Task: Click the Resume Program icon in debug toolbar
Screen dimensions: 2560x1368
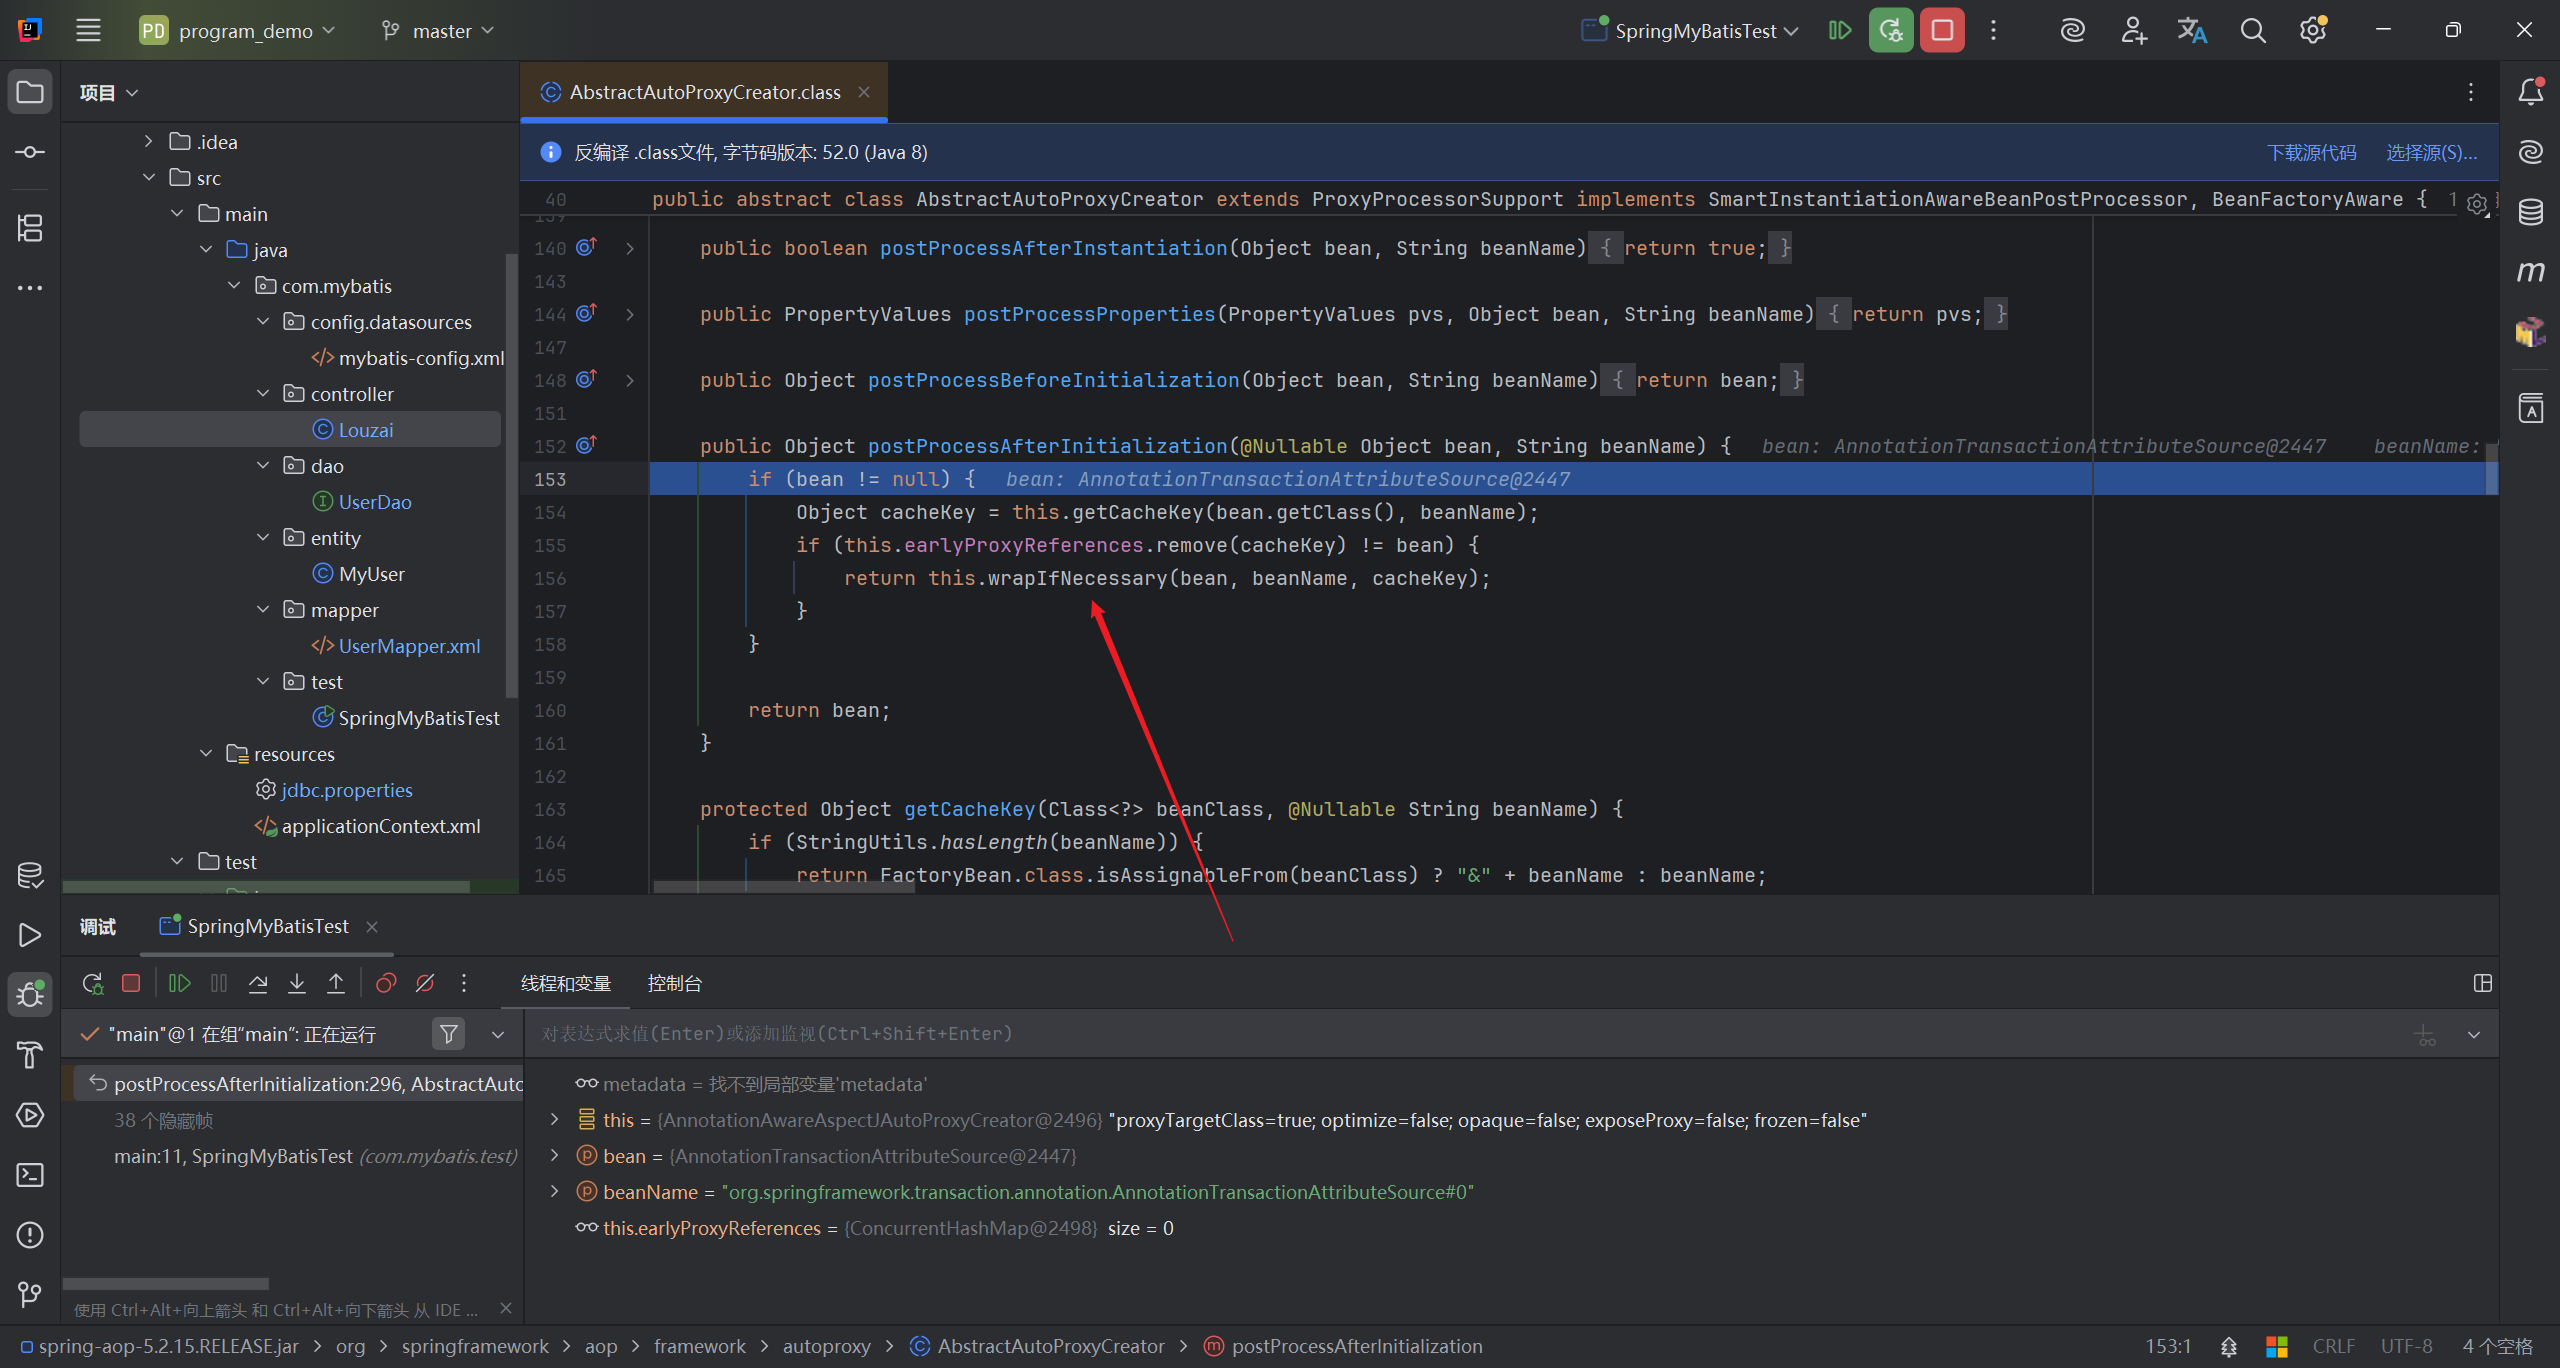Action: tap(180, 984)
